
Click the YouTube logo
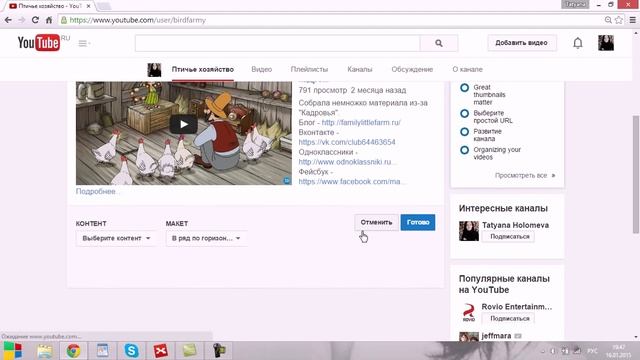[39, 42]
